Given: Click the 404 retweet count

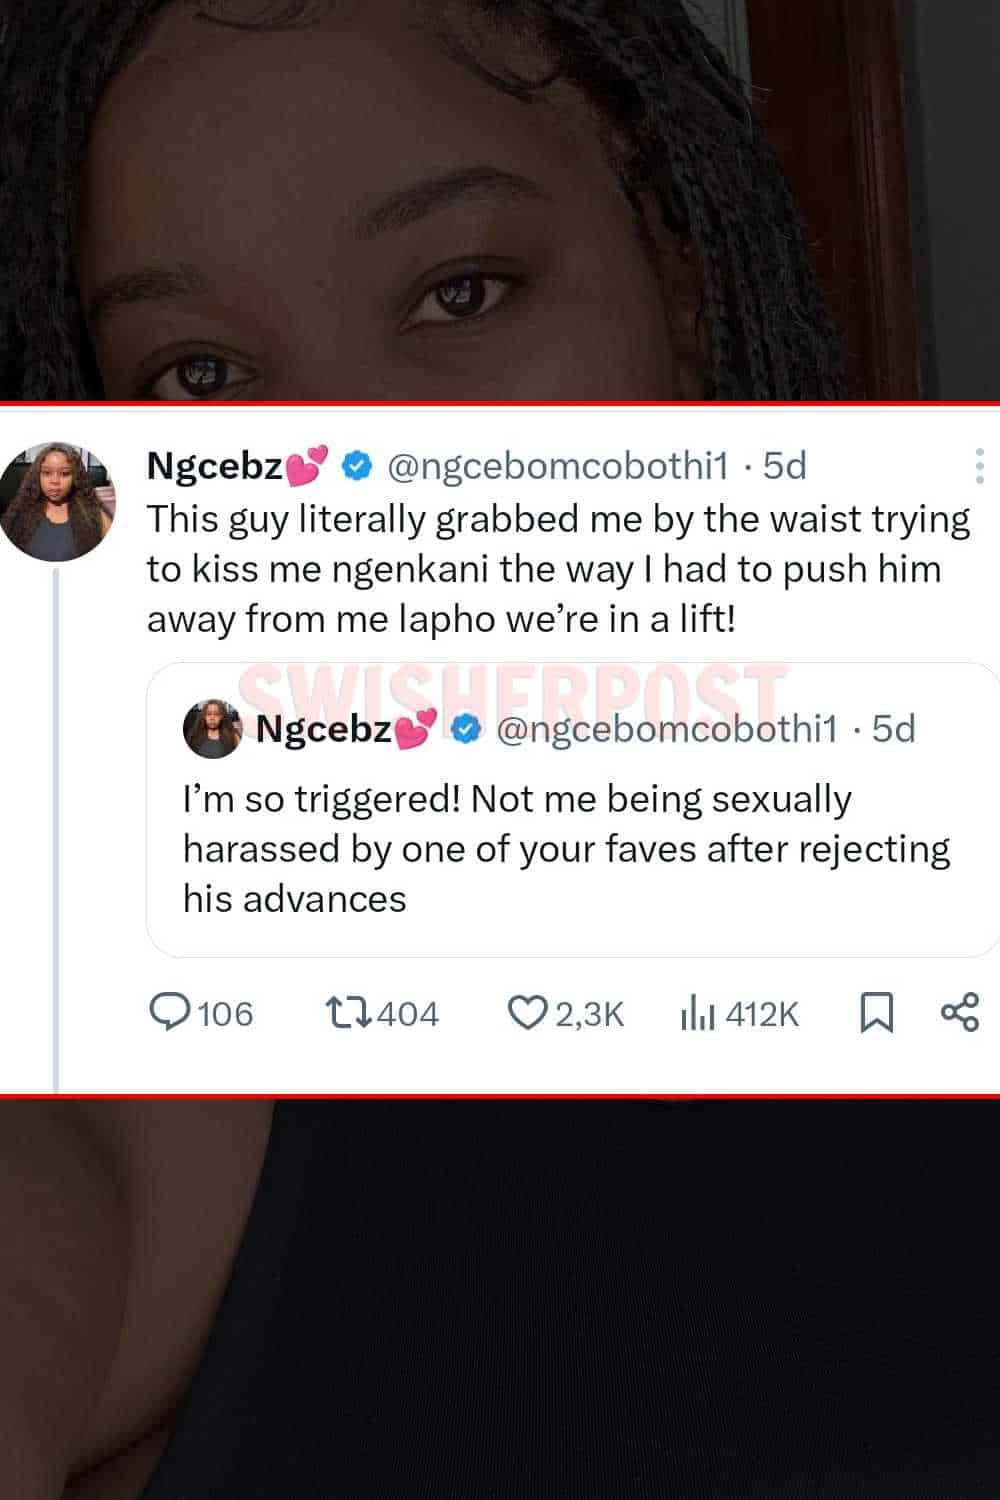Looking at the screenshot, I should pos(408,1014).
